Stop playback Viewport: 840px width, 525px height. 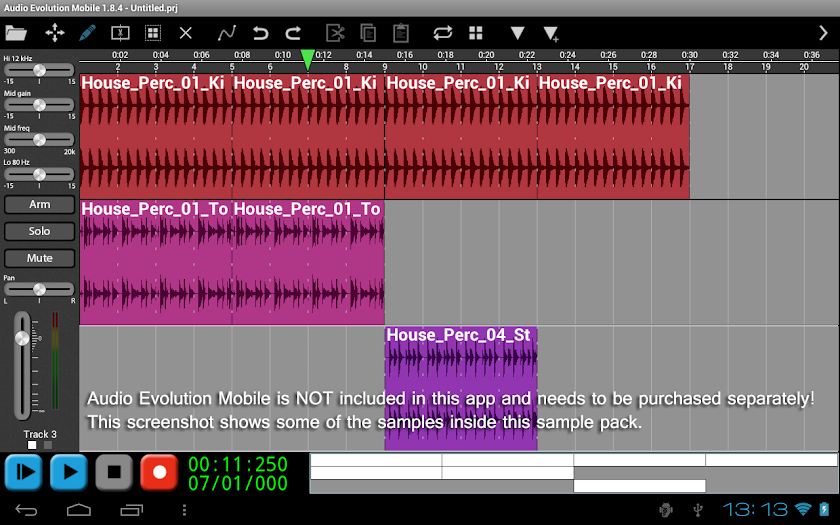(114, 472)
